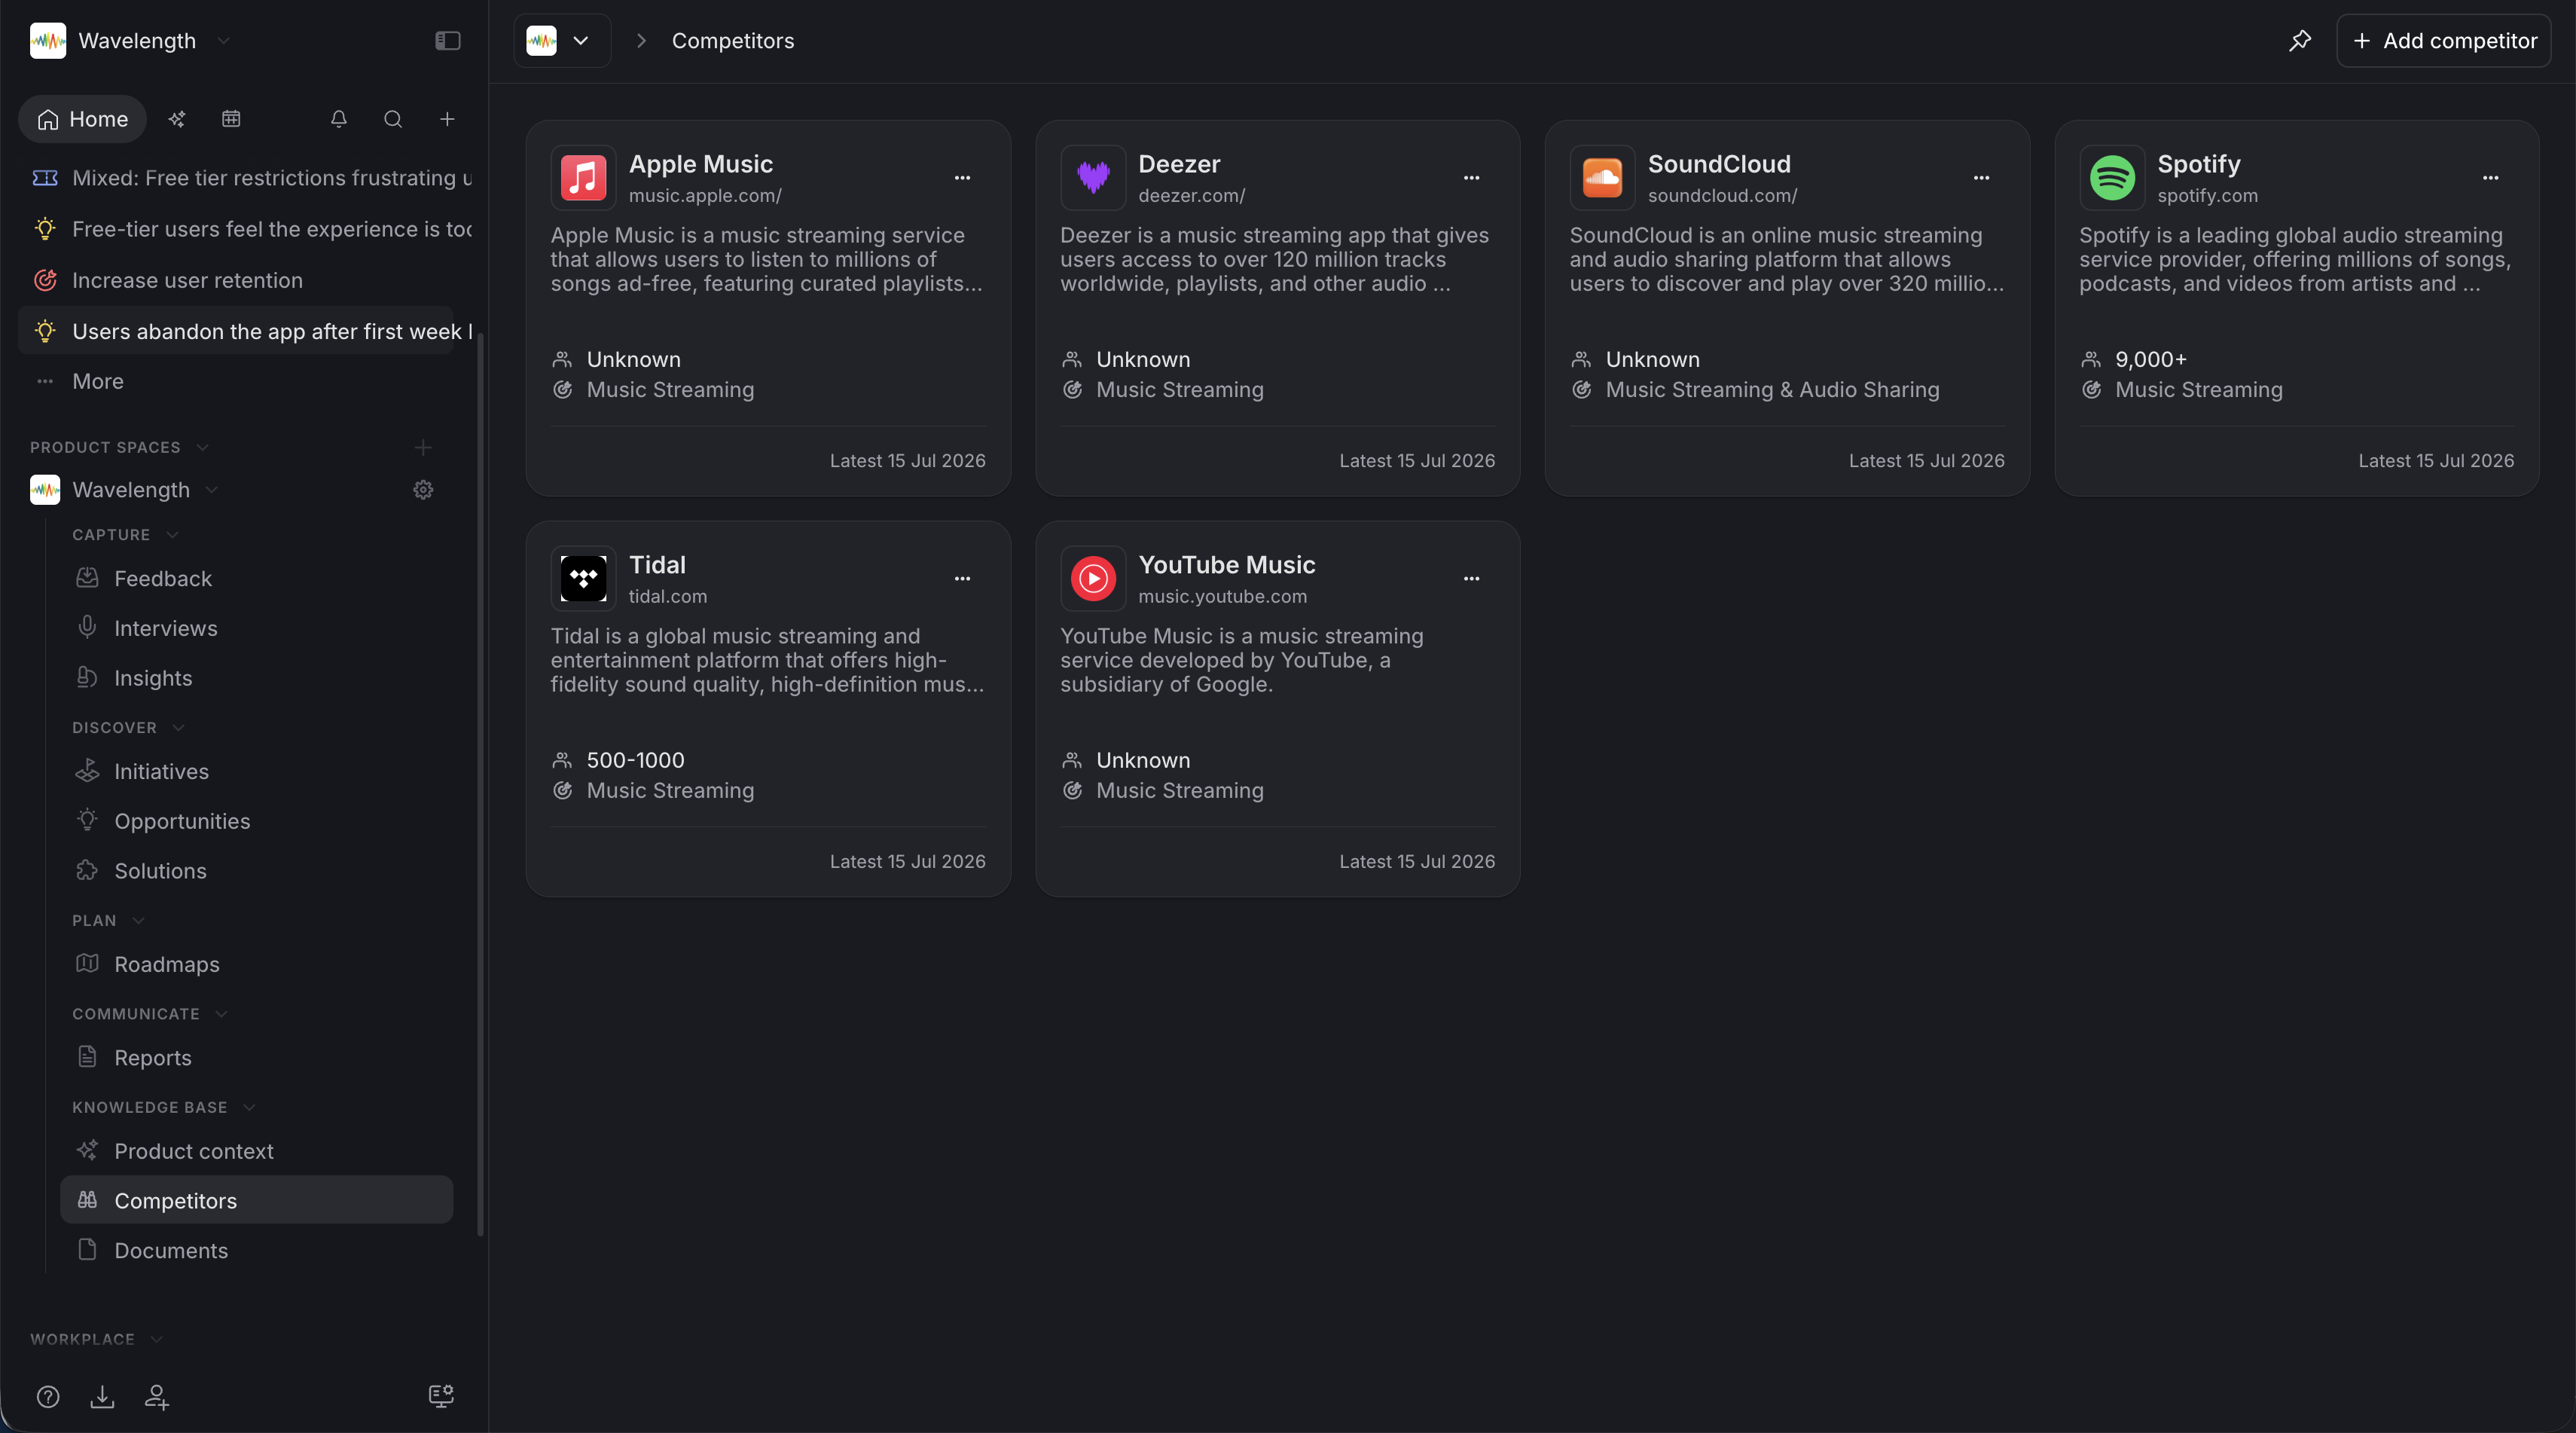
Task: Open 'Free-tier users feel the experience' item
Action: (236, 230)
